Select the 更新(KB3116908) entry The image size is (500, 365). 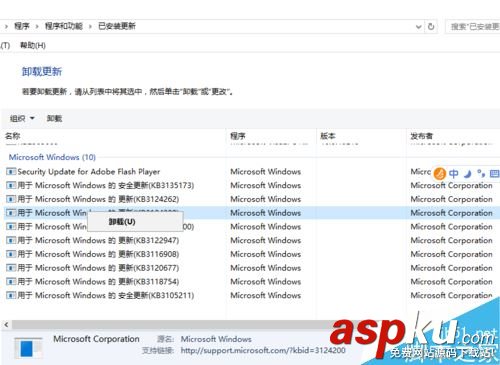tap(98, 254)
